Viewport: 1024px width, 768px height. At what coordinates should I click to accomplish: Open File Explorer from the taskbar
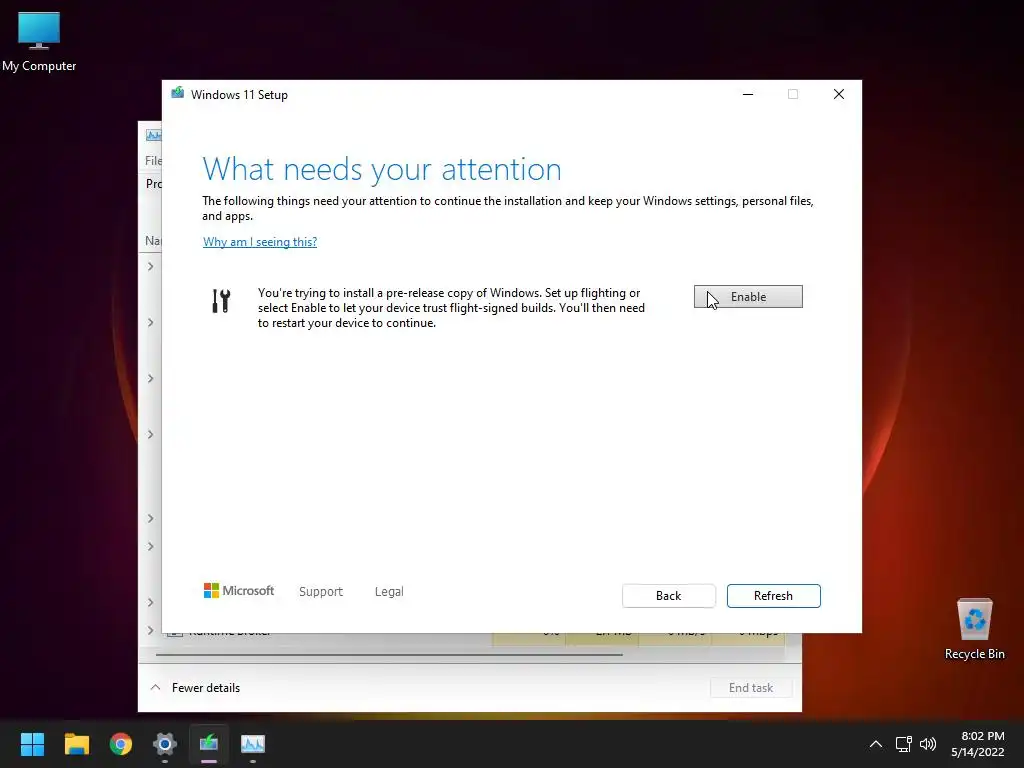tap(76, 744)
